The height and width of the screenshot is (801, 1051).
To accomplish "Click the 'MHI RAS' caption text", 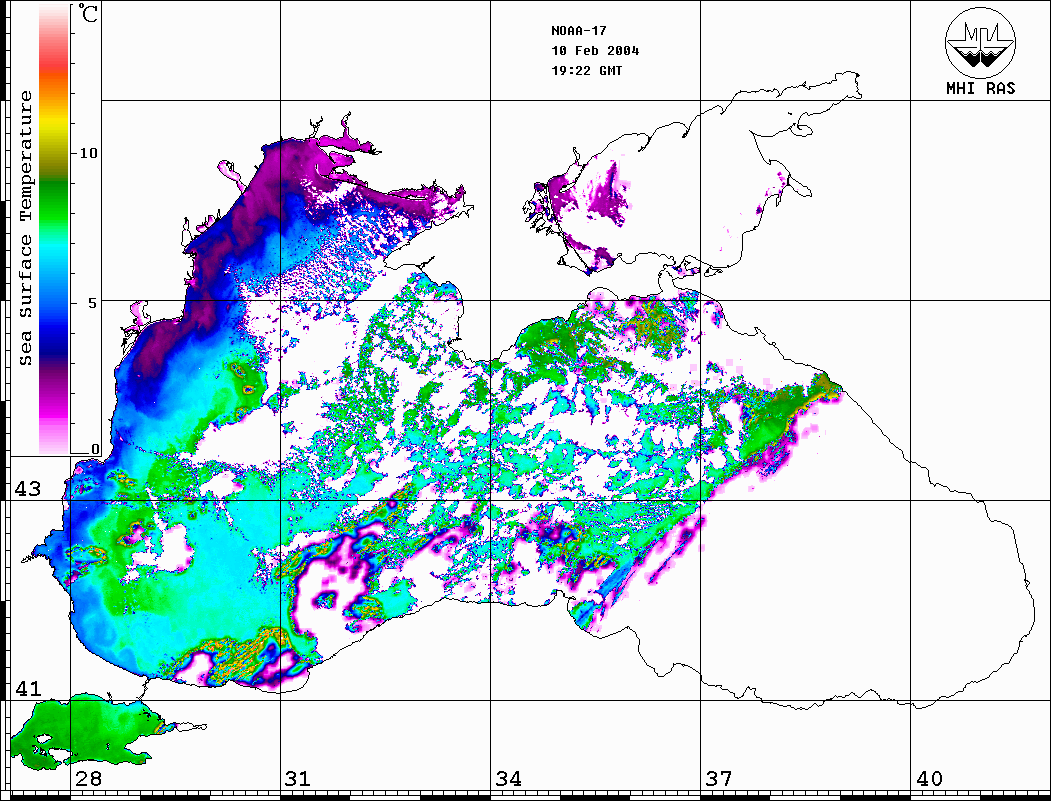I will tap(981, 88).
